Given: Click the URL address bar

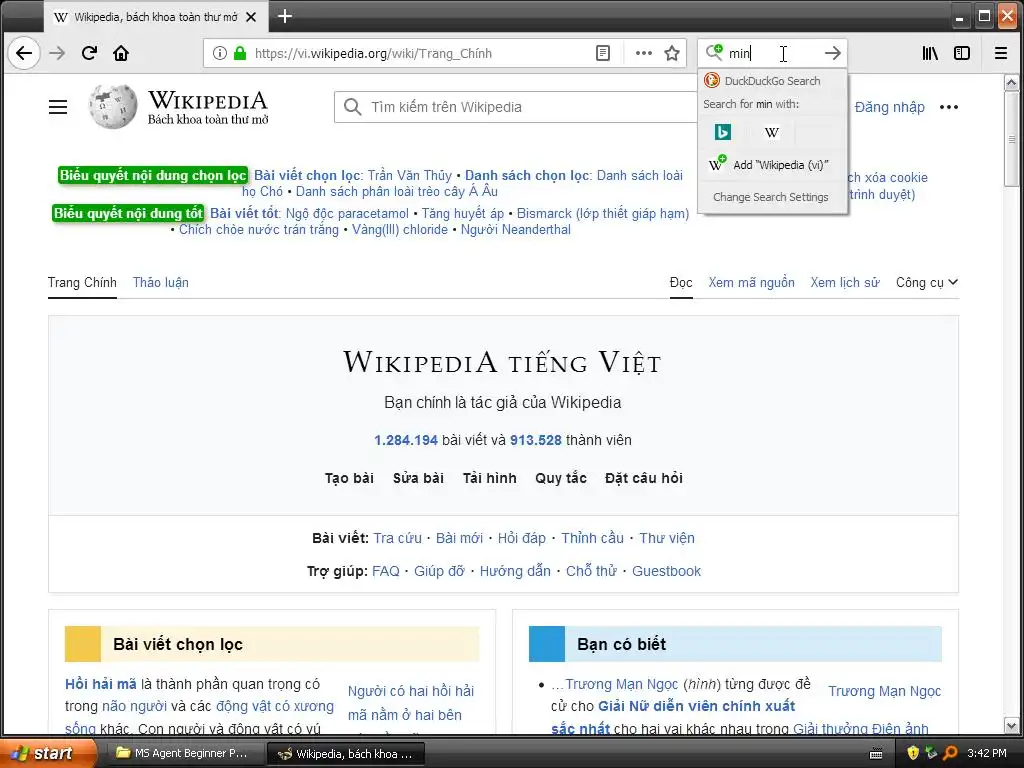Looking at the screenshot, I should coord(421,53).
